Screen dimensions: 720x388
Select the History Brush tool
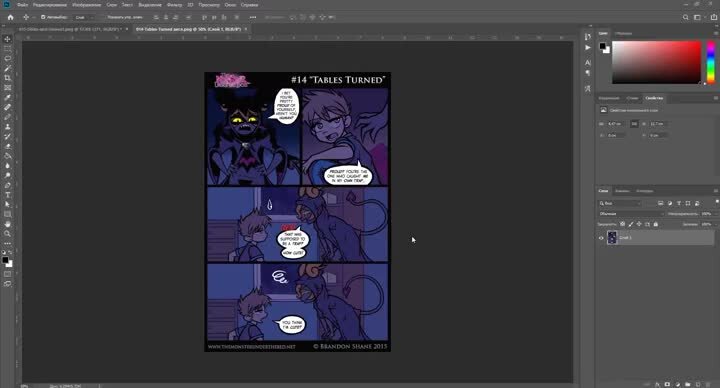pos(7,136)
